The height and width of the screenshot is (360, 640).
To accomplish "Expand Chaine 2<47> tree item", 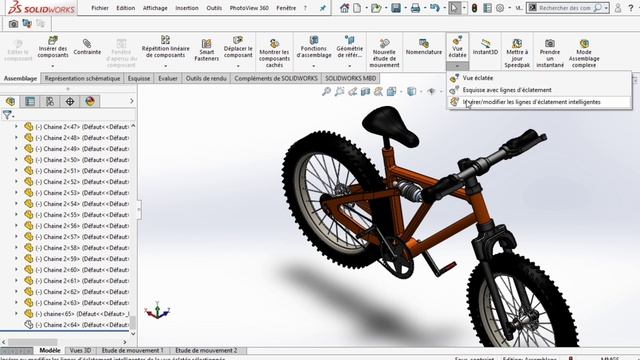I will pyautogui.click(x=16, y=127).
